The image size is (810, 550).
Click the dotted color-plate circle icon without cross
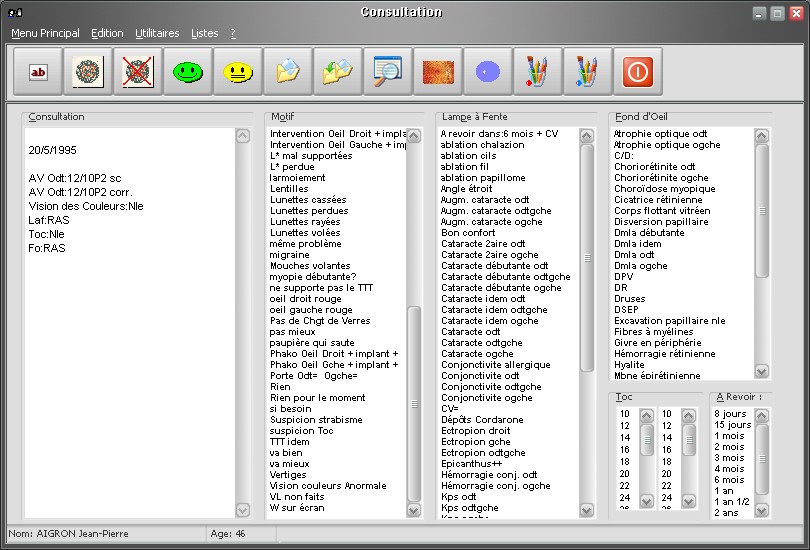click(x=88, y=72)
